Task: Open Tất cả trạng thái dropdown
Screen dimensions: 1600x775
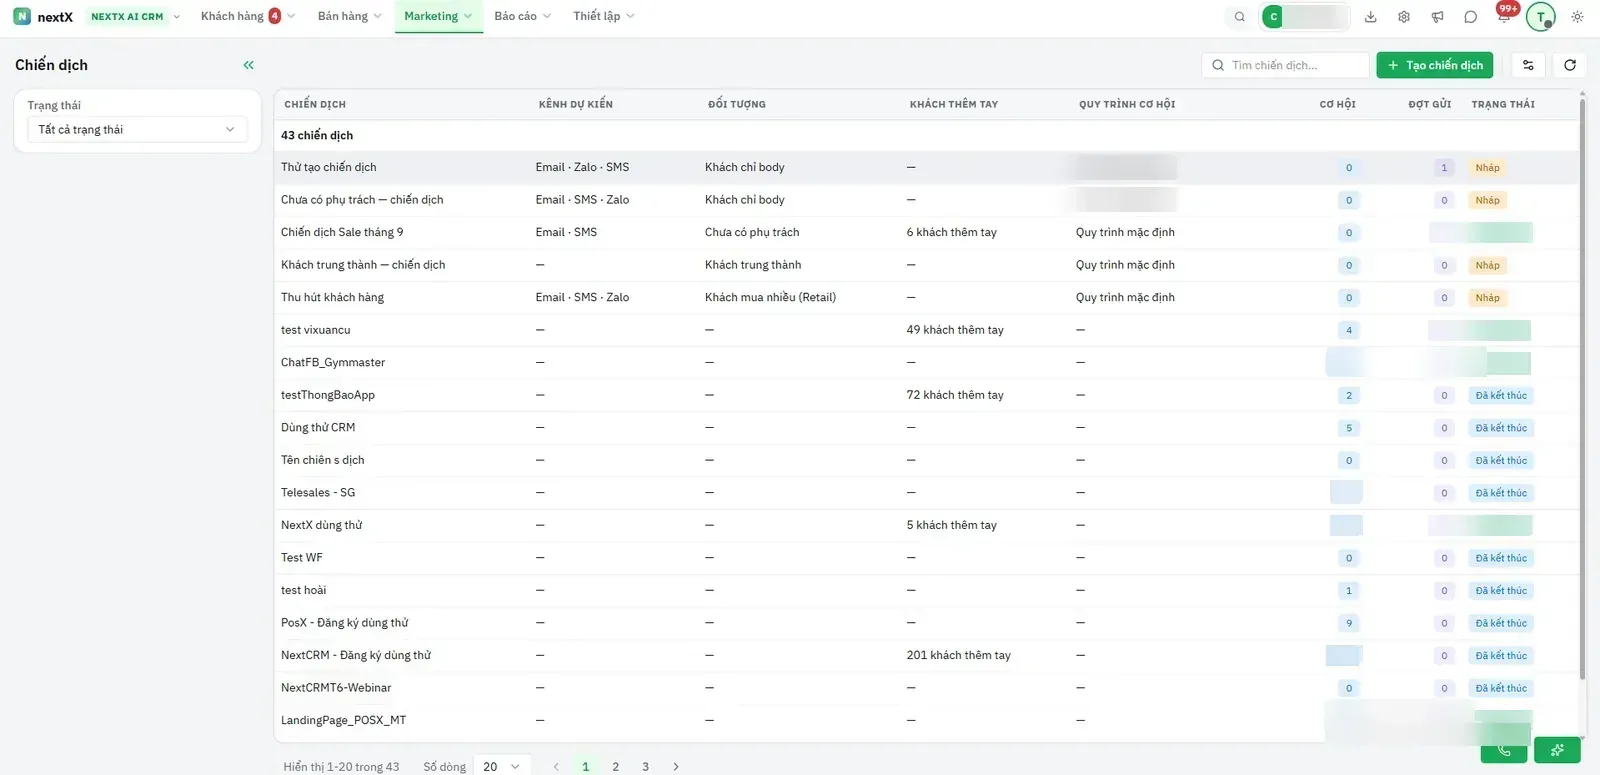Action: click(137, 130)
